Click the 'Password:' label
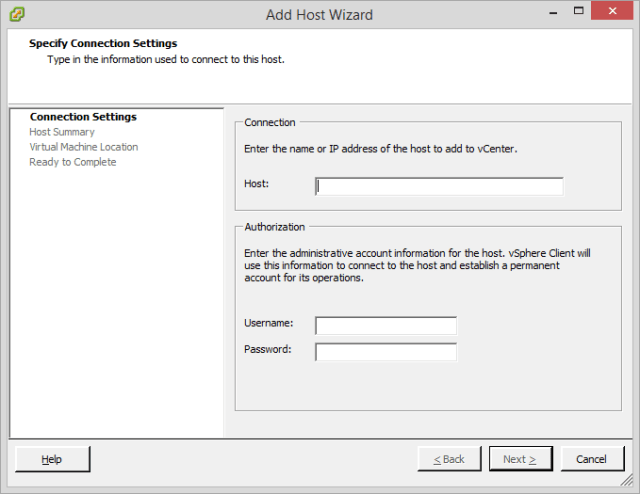The image size is (640, 494). [268, 349]
